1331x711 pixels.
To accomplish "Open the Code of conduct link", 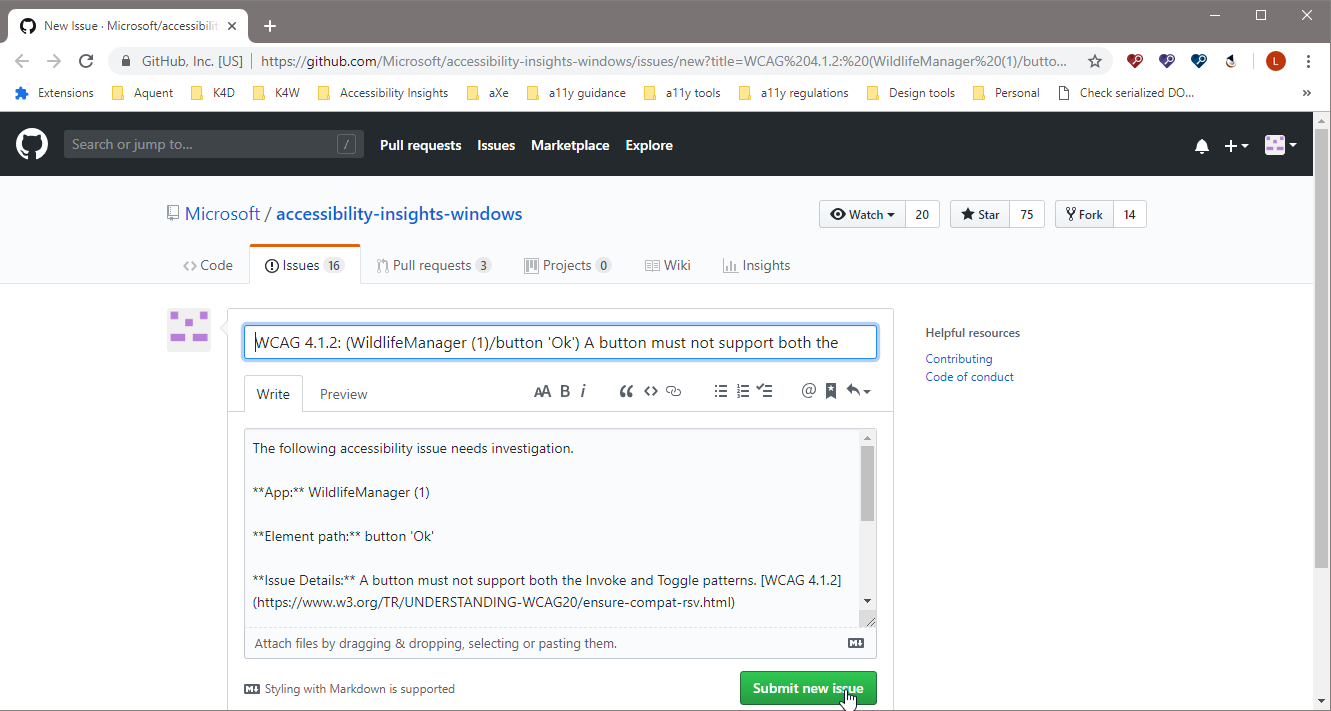I will [969, 377].
